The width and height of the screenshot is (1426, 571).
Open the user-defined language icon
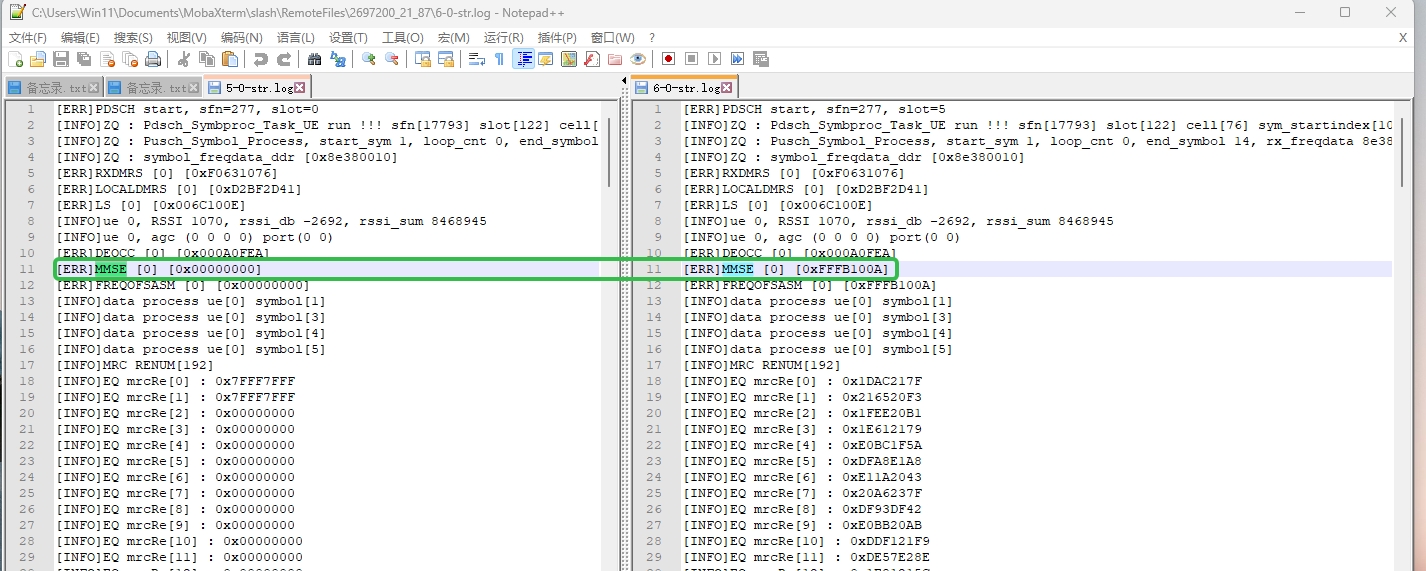[545, 59]
